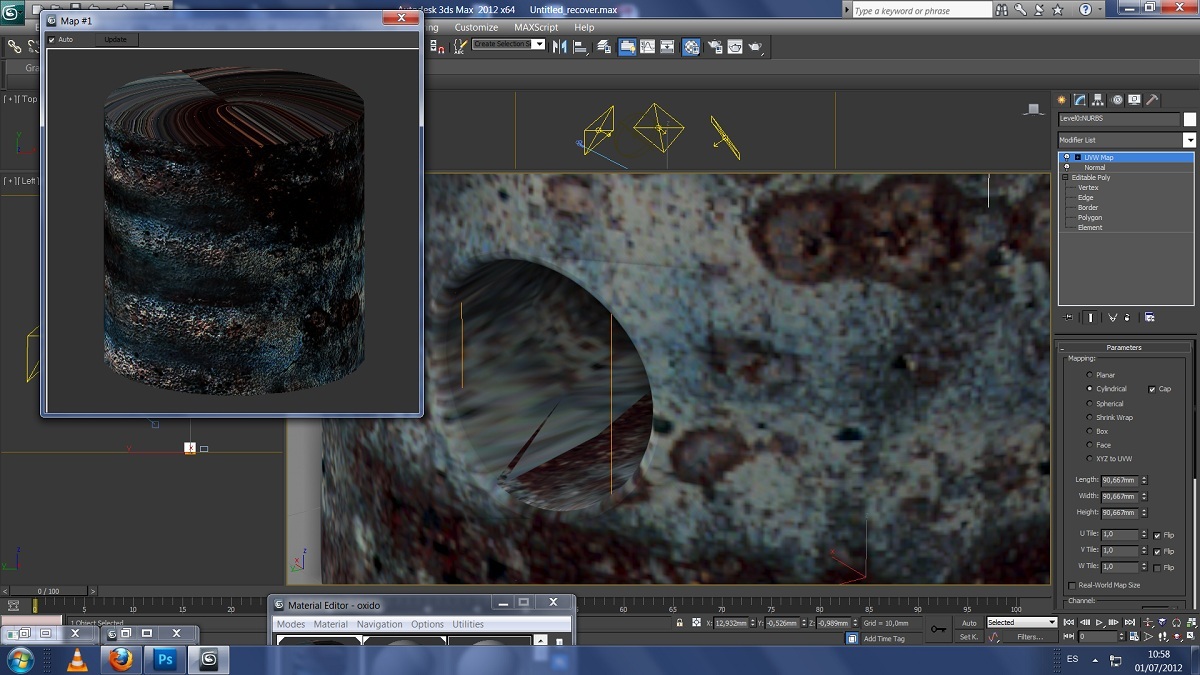Switch to the Hierarchy command panel

pos(1098,100)
